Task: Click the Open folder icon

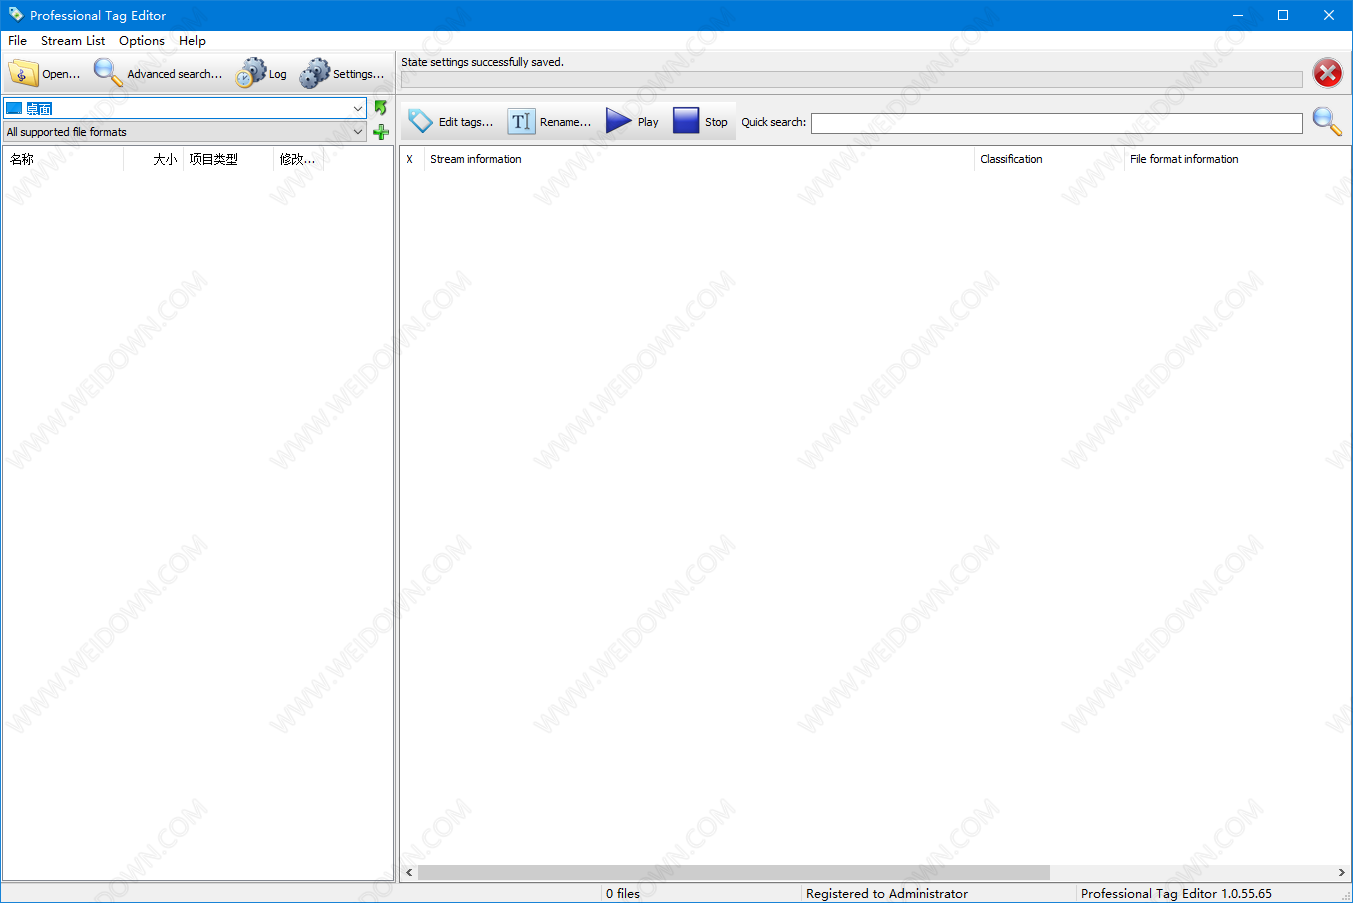Action: pyautogui.click(x=23, y=73)
